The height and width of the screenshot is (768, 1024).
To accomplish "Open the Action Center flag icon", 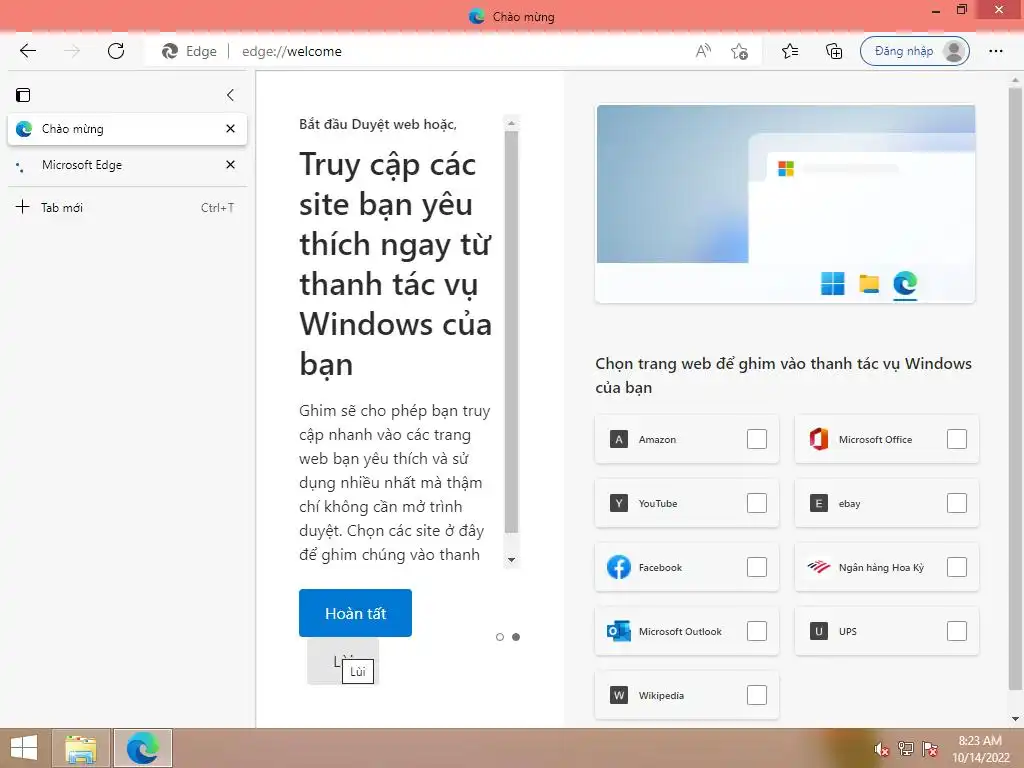I will (930, 749).
